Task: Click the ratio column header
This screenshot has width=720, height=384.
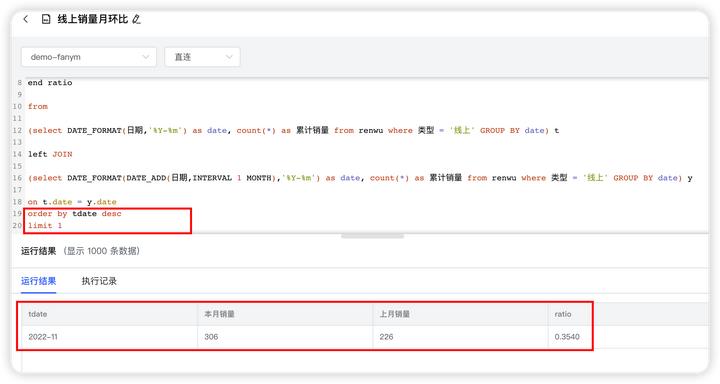Action: click(x=562, y=314)
